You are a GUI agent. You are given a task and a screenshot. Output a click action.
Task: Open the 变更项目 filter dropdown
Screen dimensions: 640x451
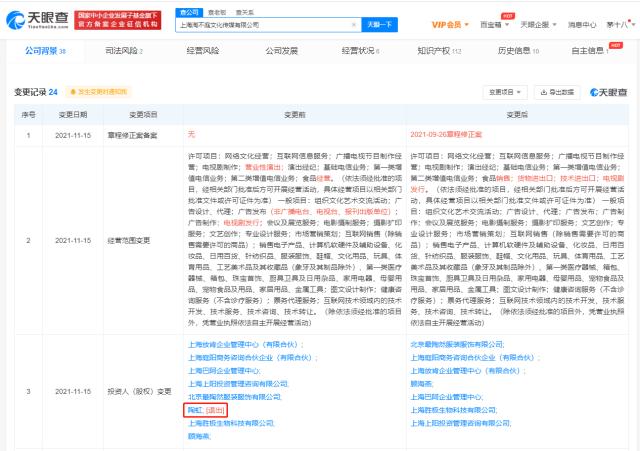pos(505,92)
